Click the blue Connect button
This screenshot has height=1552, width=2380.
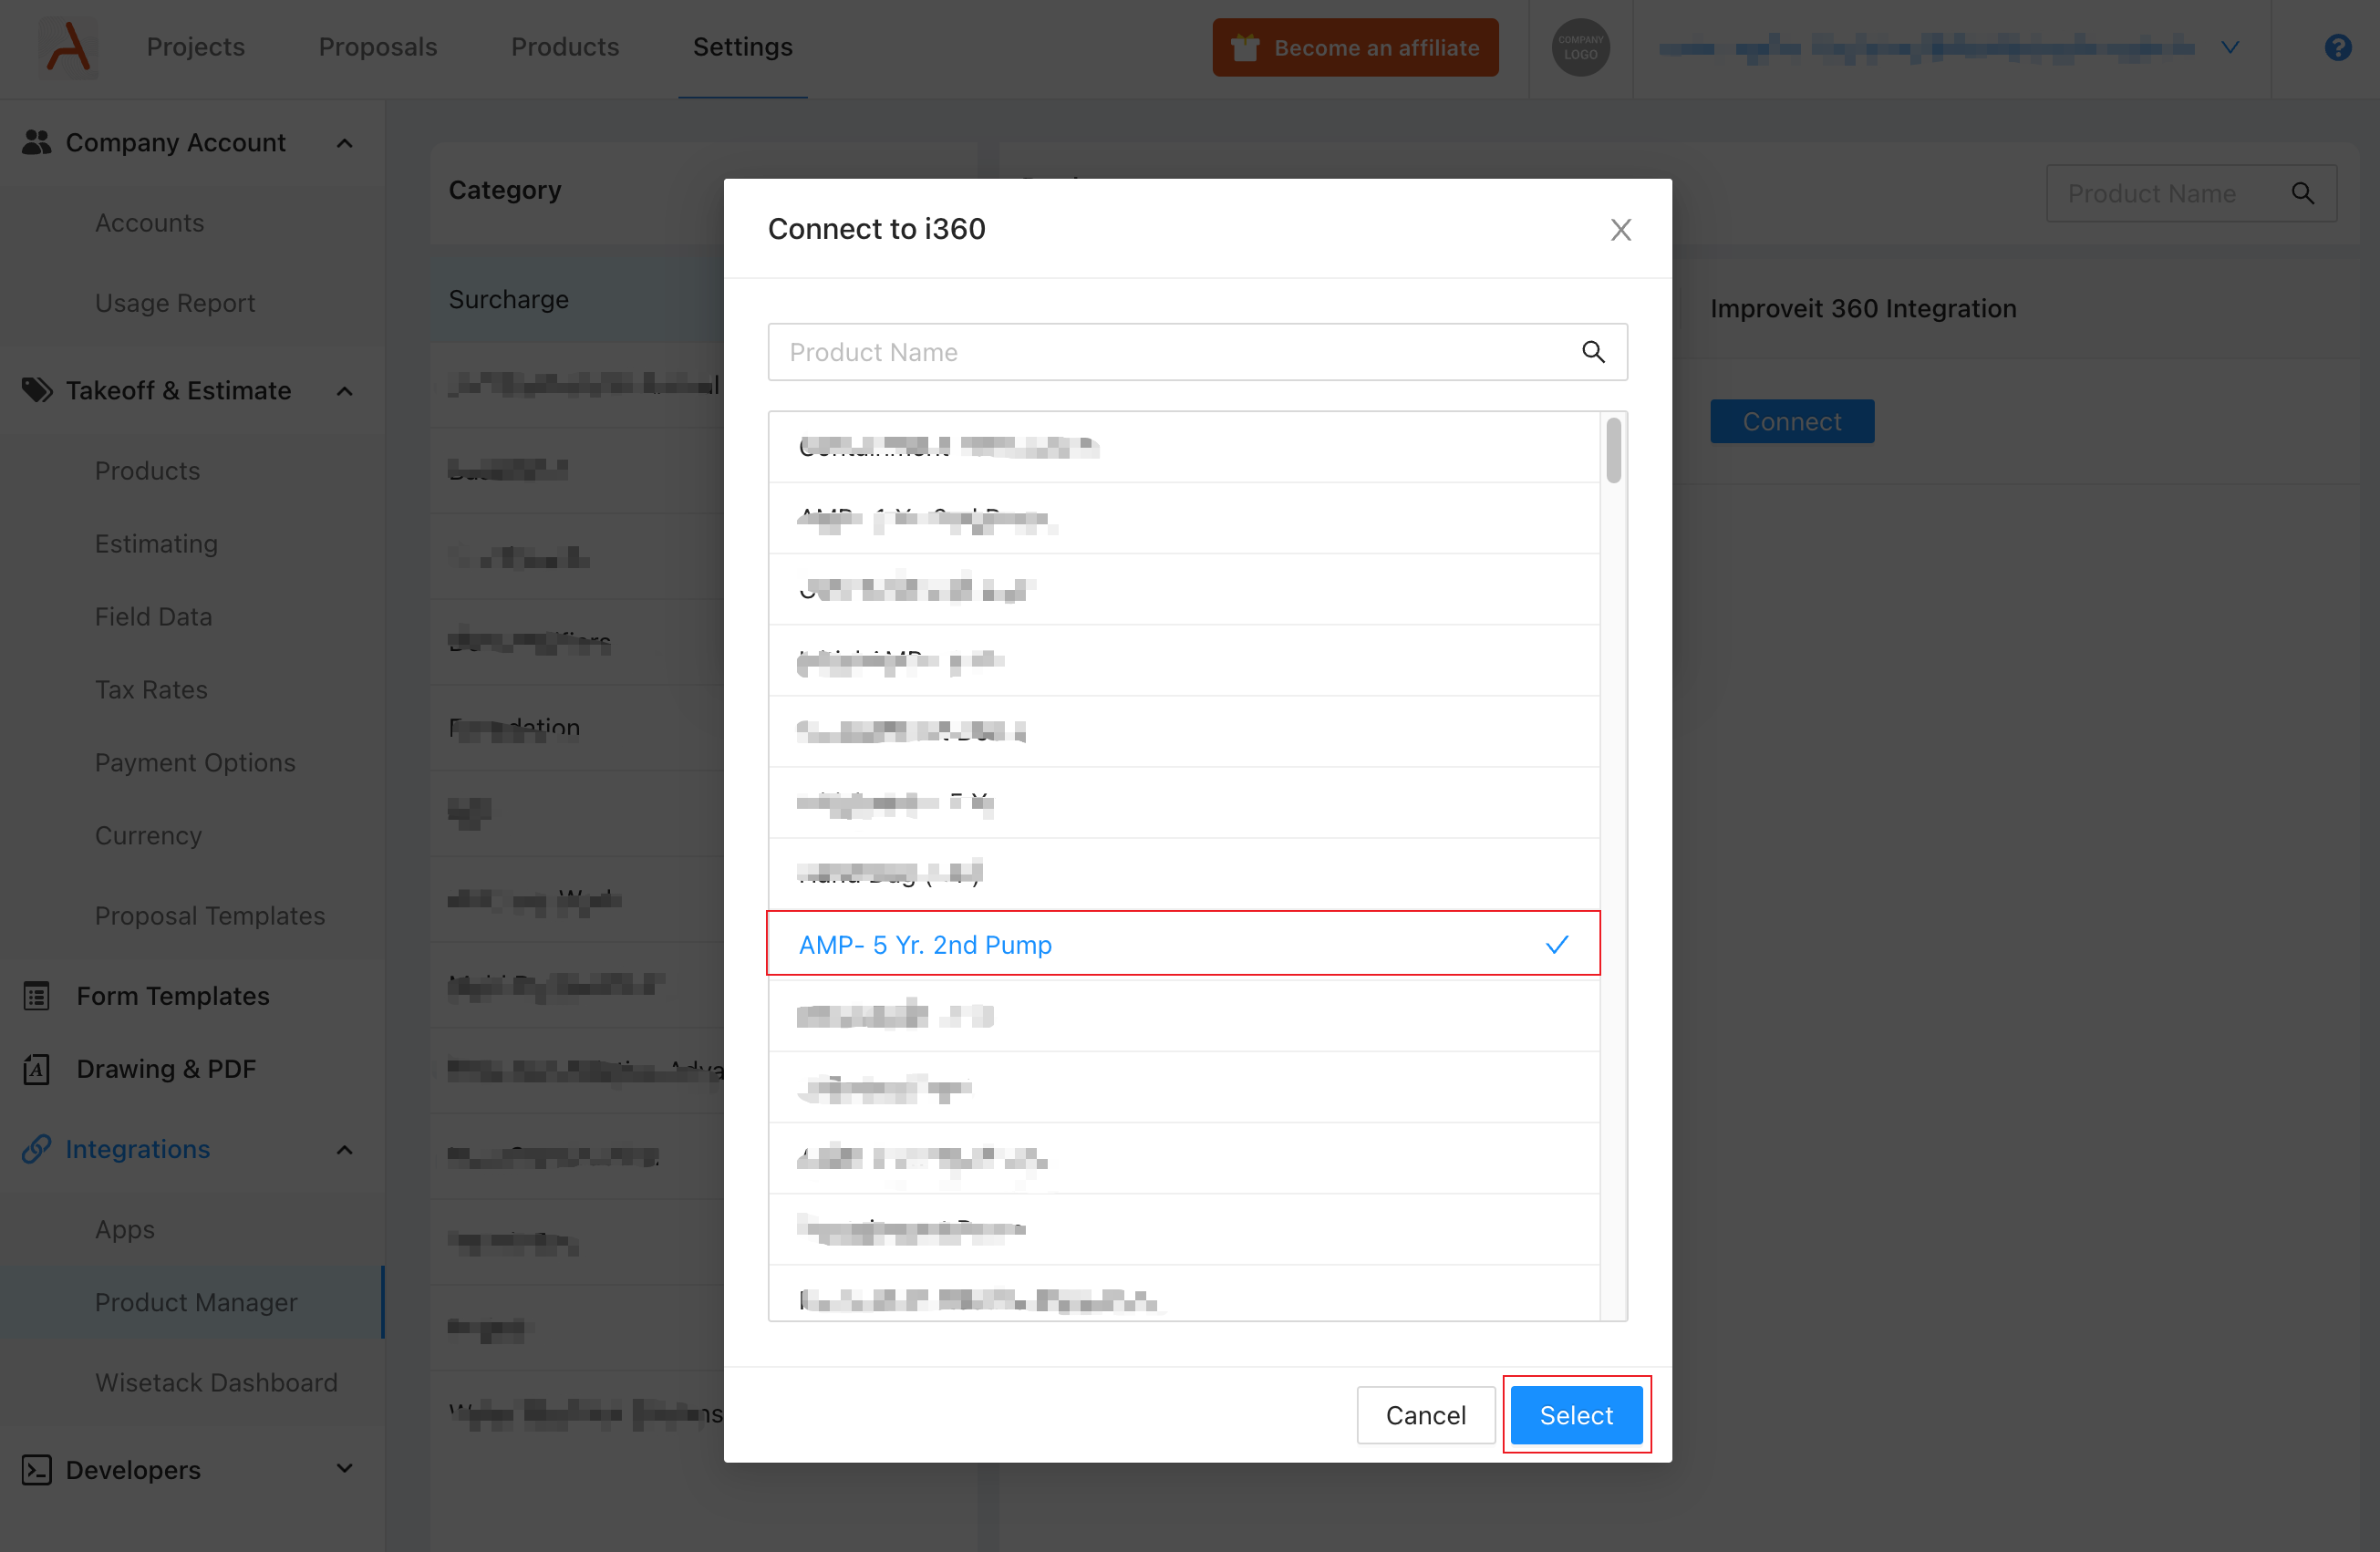click(1792, 421)
